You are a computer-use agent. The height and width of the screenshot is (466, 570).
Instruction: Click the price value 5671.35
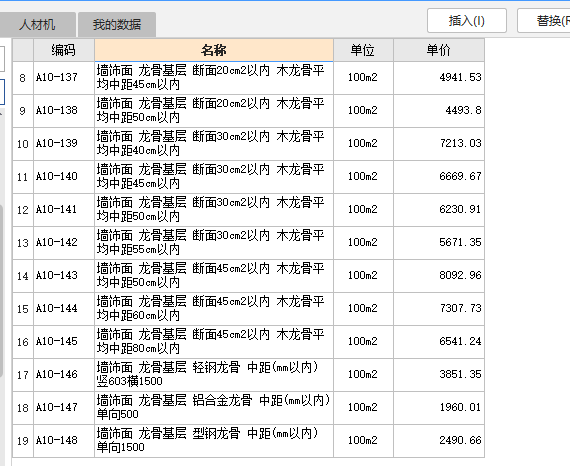pos(460,242)
